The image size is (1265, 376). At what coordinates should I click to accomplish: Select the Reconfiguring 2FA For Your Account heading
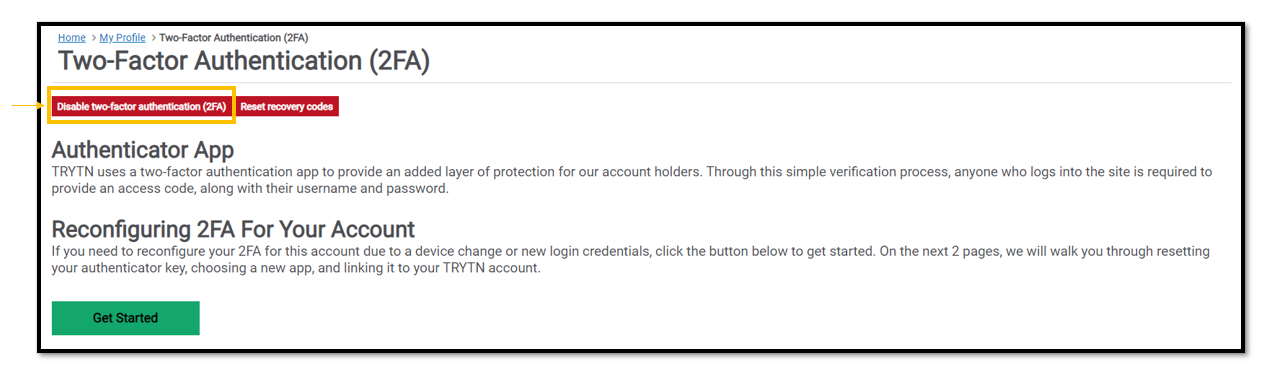pyautogui.click(x=233, y=229)
